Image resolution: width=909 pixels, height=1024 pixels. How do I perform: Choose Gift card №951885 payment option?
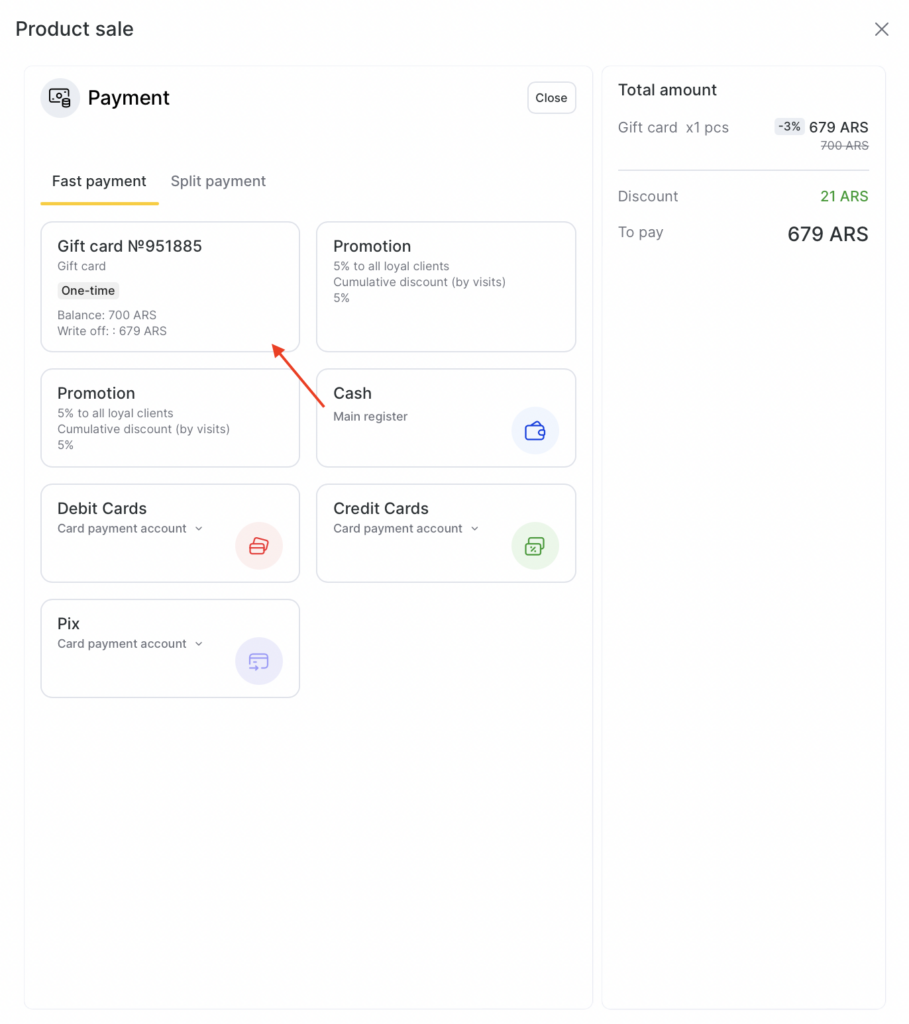pyautogui.click(x=170, y=287)
